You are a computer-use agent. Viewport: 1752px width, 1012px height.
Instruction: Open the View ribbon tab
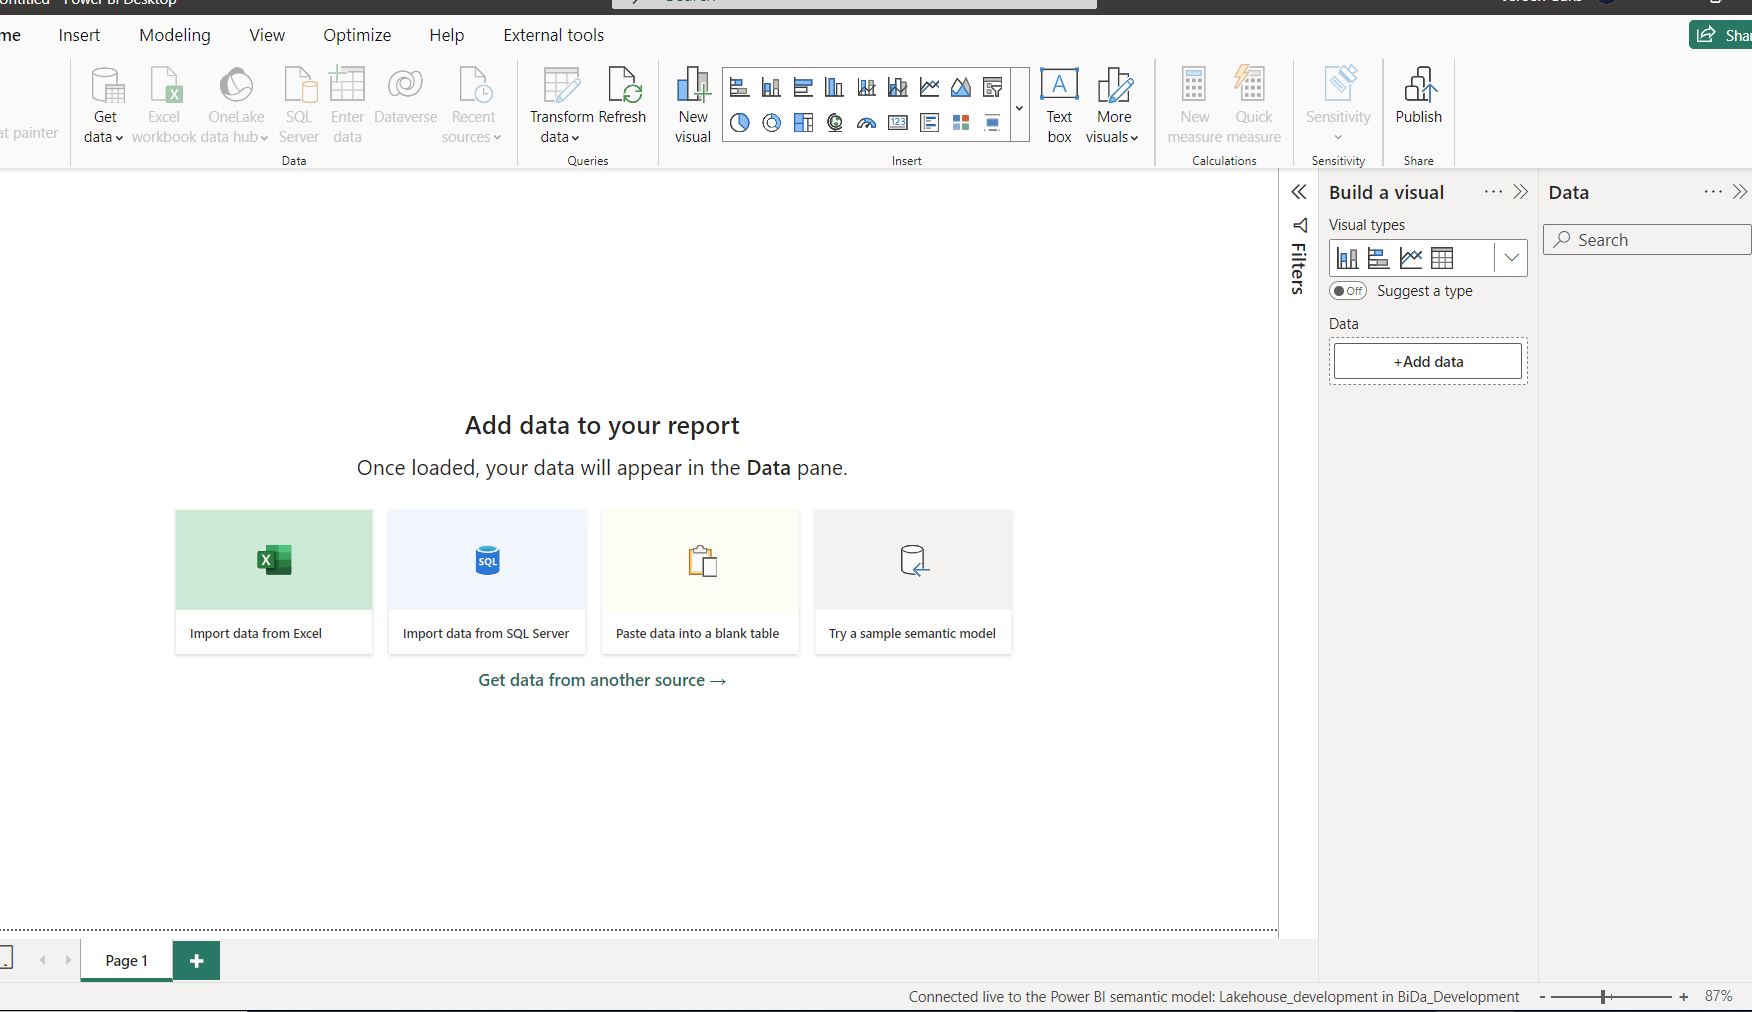pyautogui.click(x=267, y=35)
